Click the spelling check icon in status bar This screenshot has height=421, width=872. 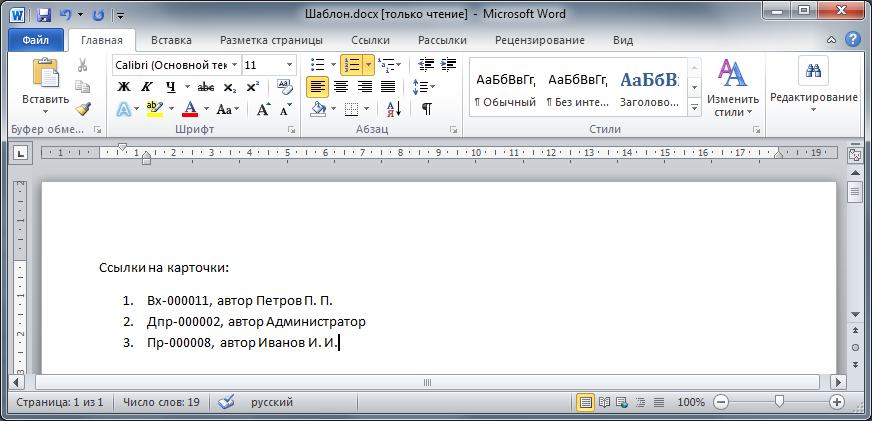[226, 401]
